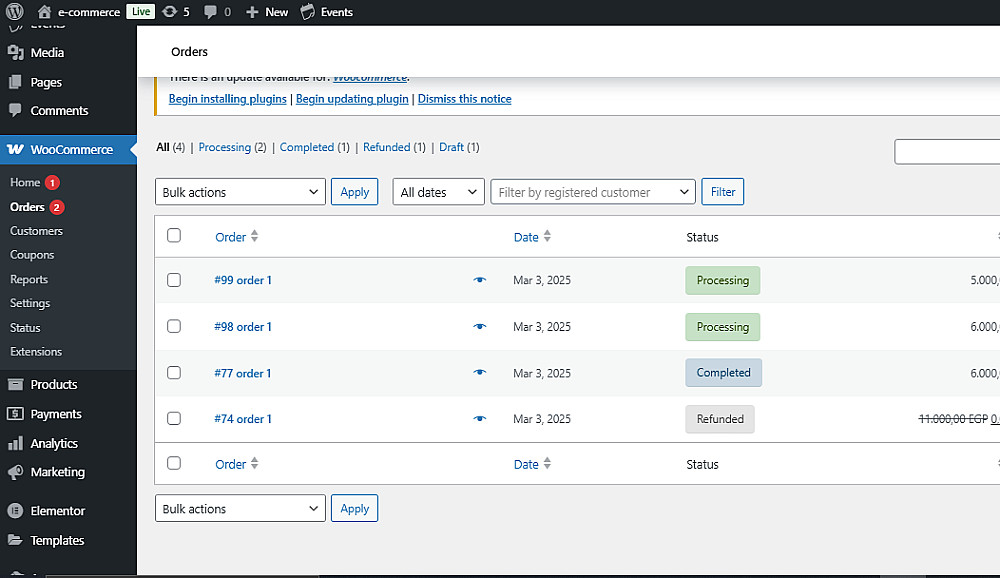
Task: Open Elementor in the sidebar
Action: (x=58, y=511)
